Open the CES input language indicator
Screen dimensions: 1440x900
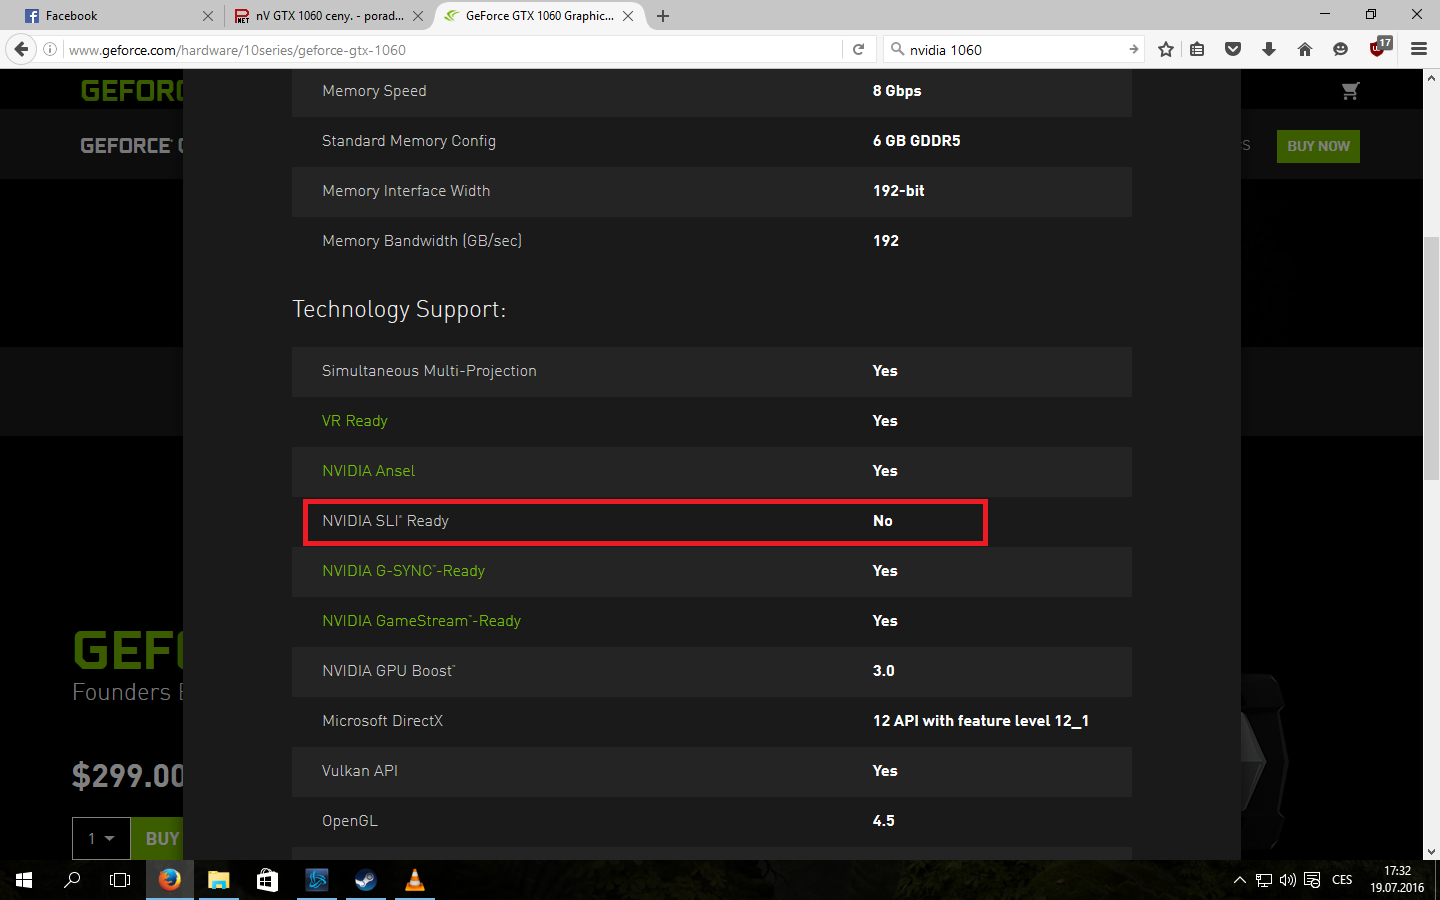pyautogui.click(x=1342, y=880)
